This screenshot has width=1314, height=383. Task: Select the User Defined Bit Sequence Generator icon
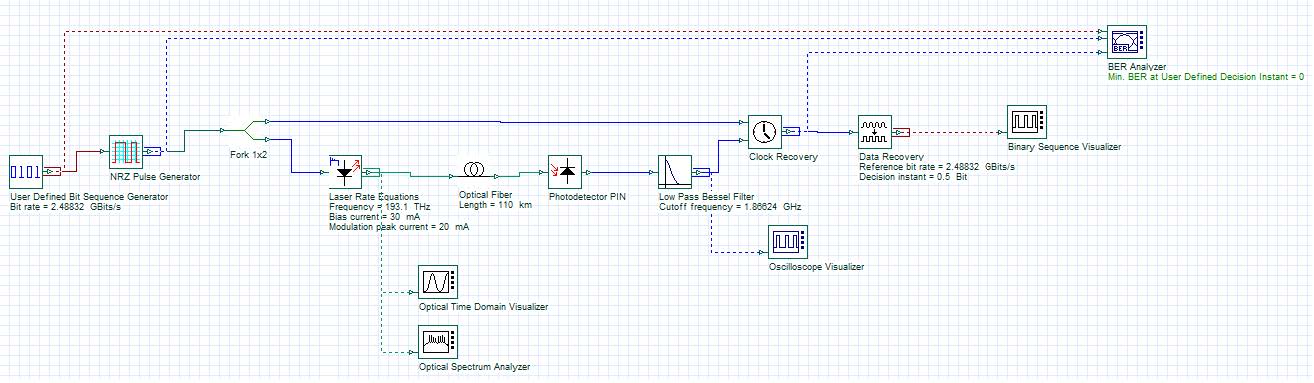(25, 172)
